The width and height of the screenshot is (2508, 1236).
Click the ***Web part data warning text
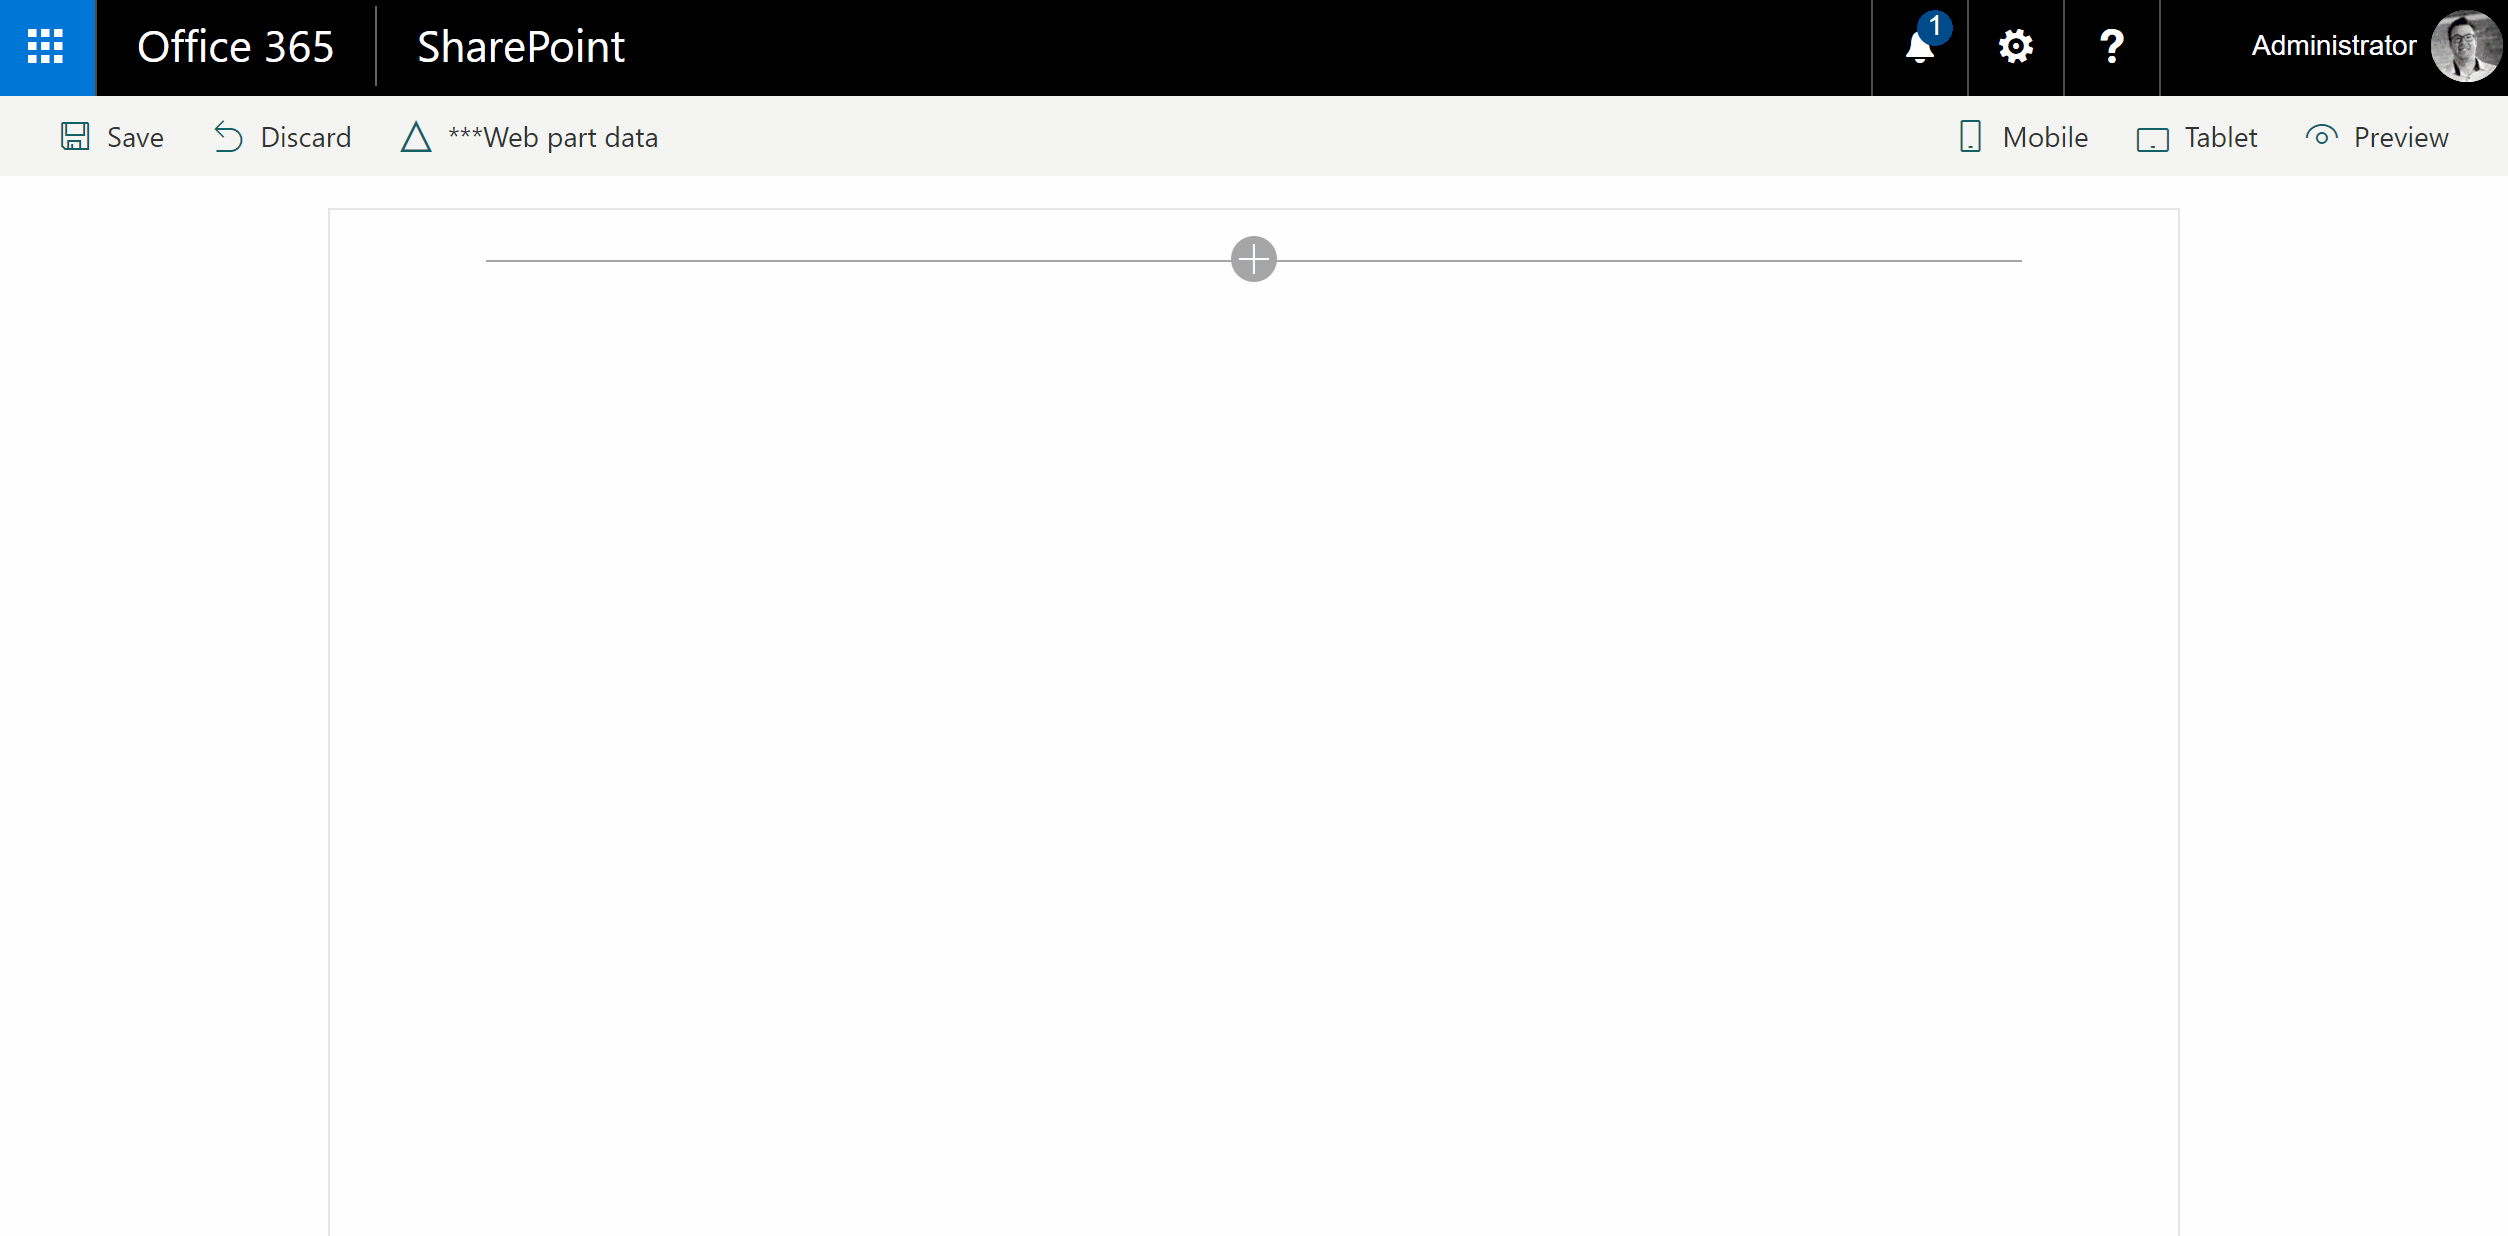552,136
